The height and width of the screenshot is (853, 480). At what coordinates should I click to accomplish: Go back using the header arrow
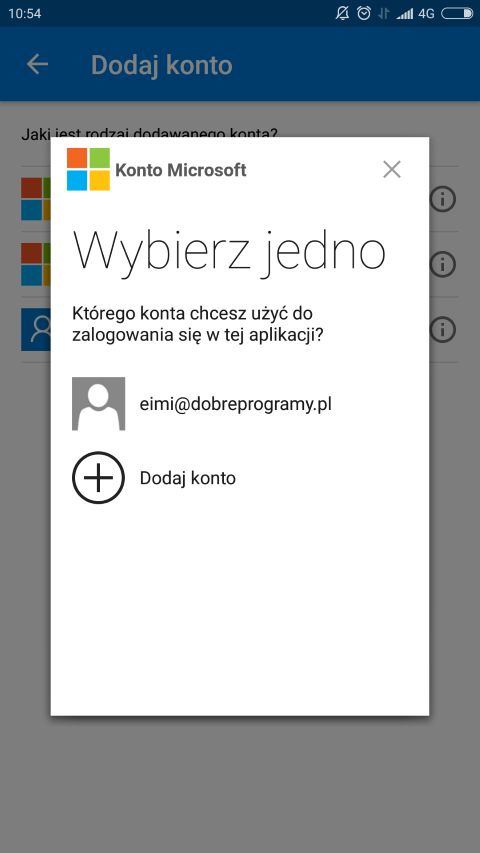(x=38, y=65)
